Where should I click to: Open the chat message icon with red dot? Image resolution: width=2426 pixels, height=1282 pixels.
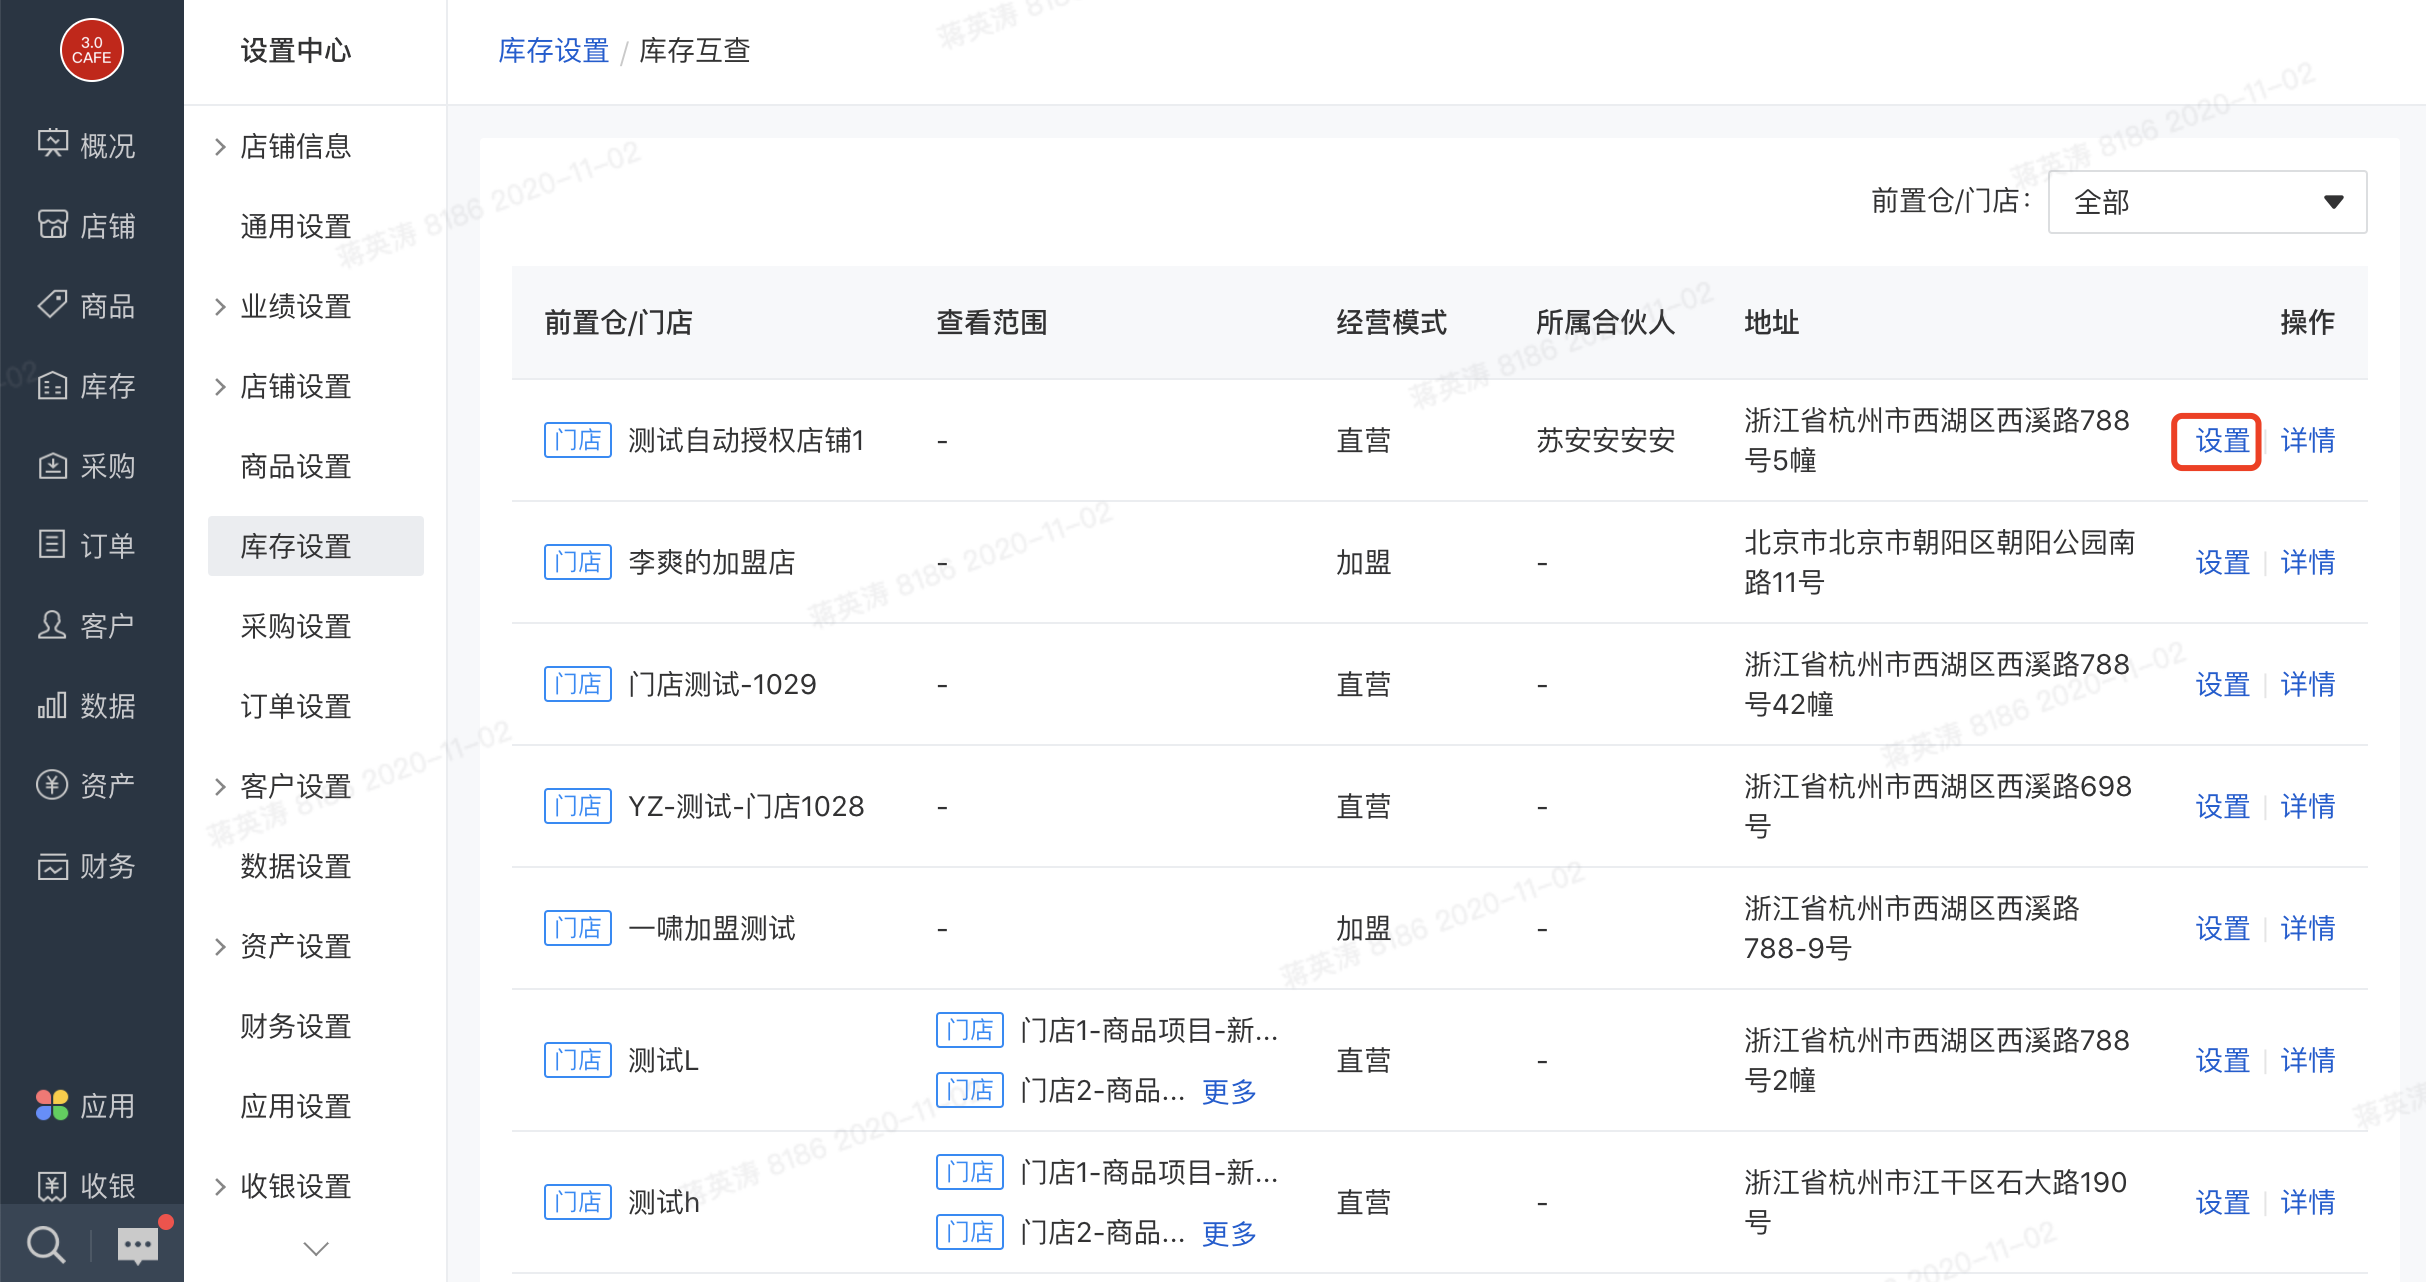[x=138, y=1245]
